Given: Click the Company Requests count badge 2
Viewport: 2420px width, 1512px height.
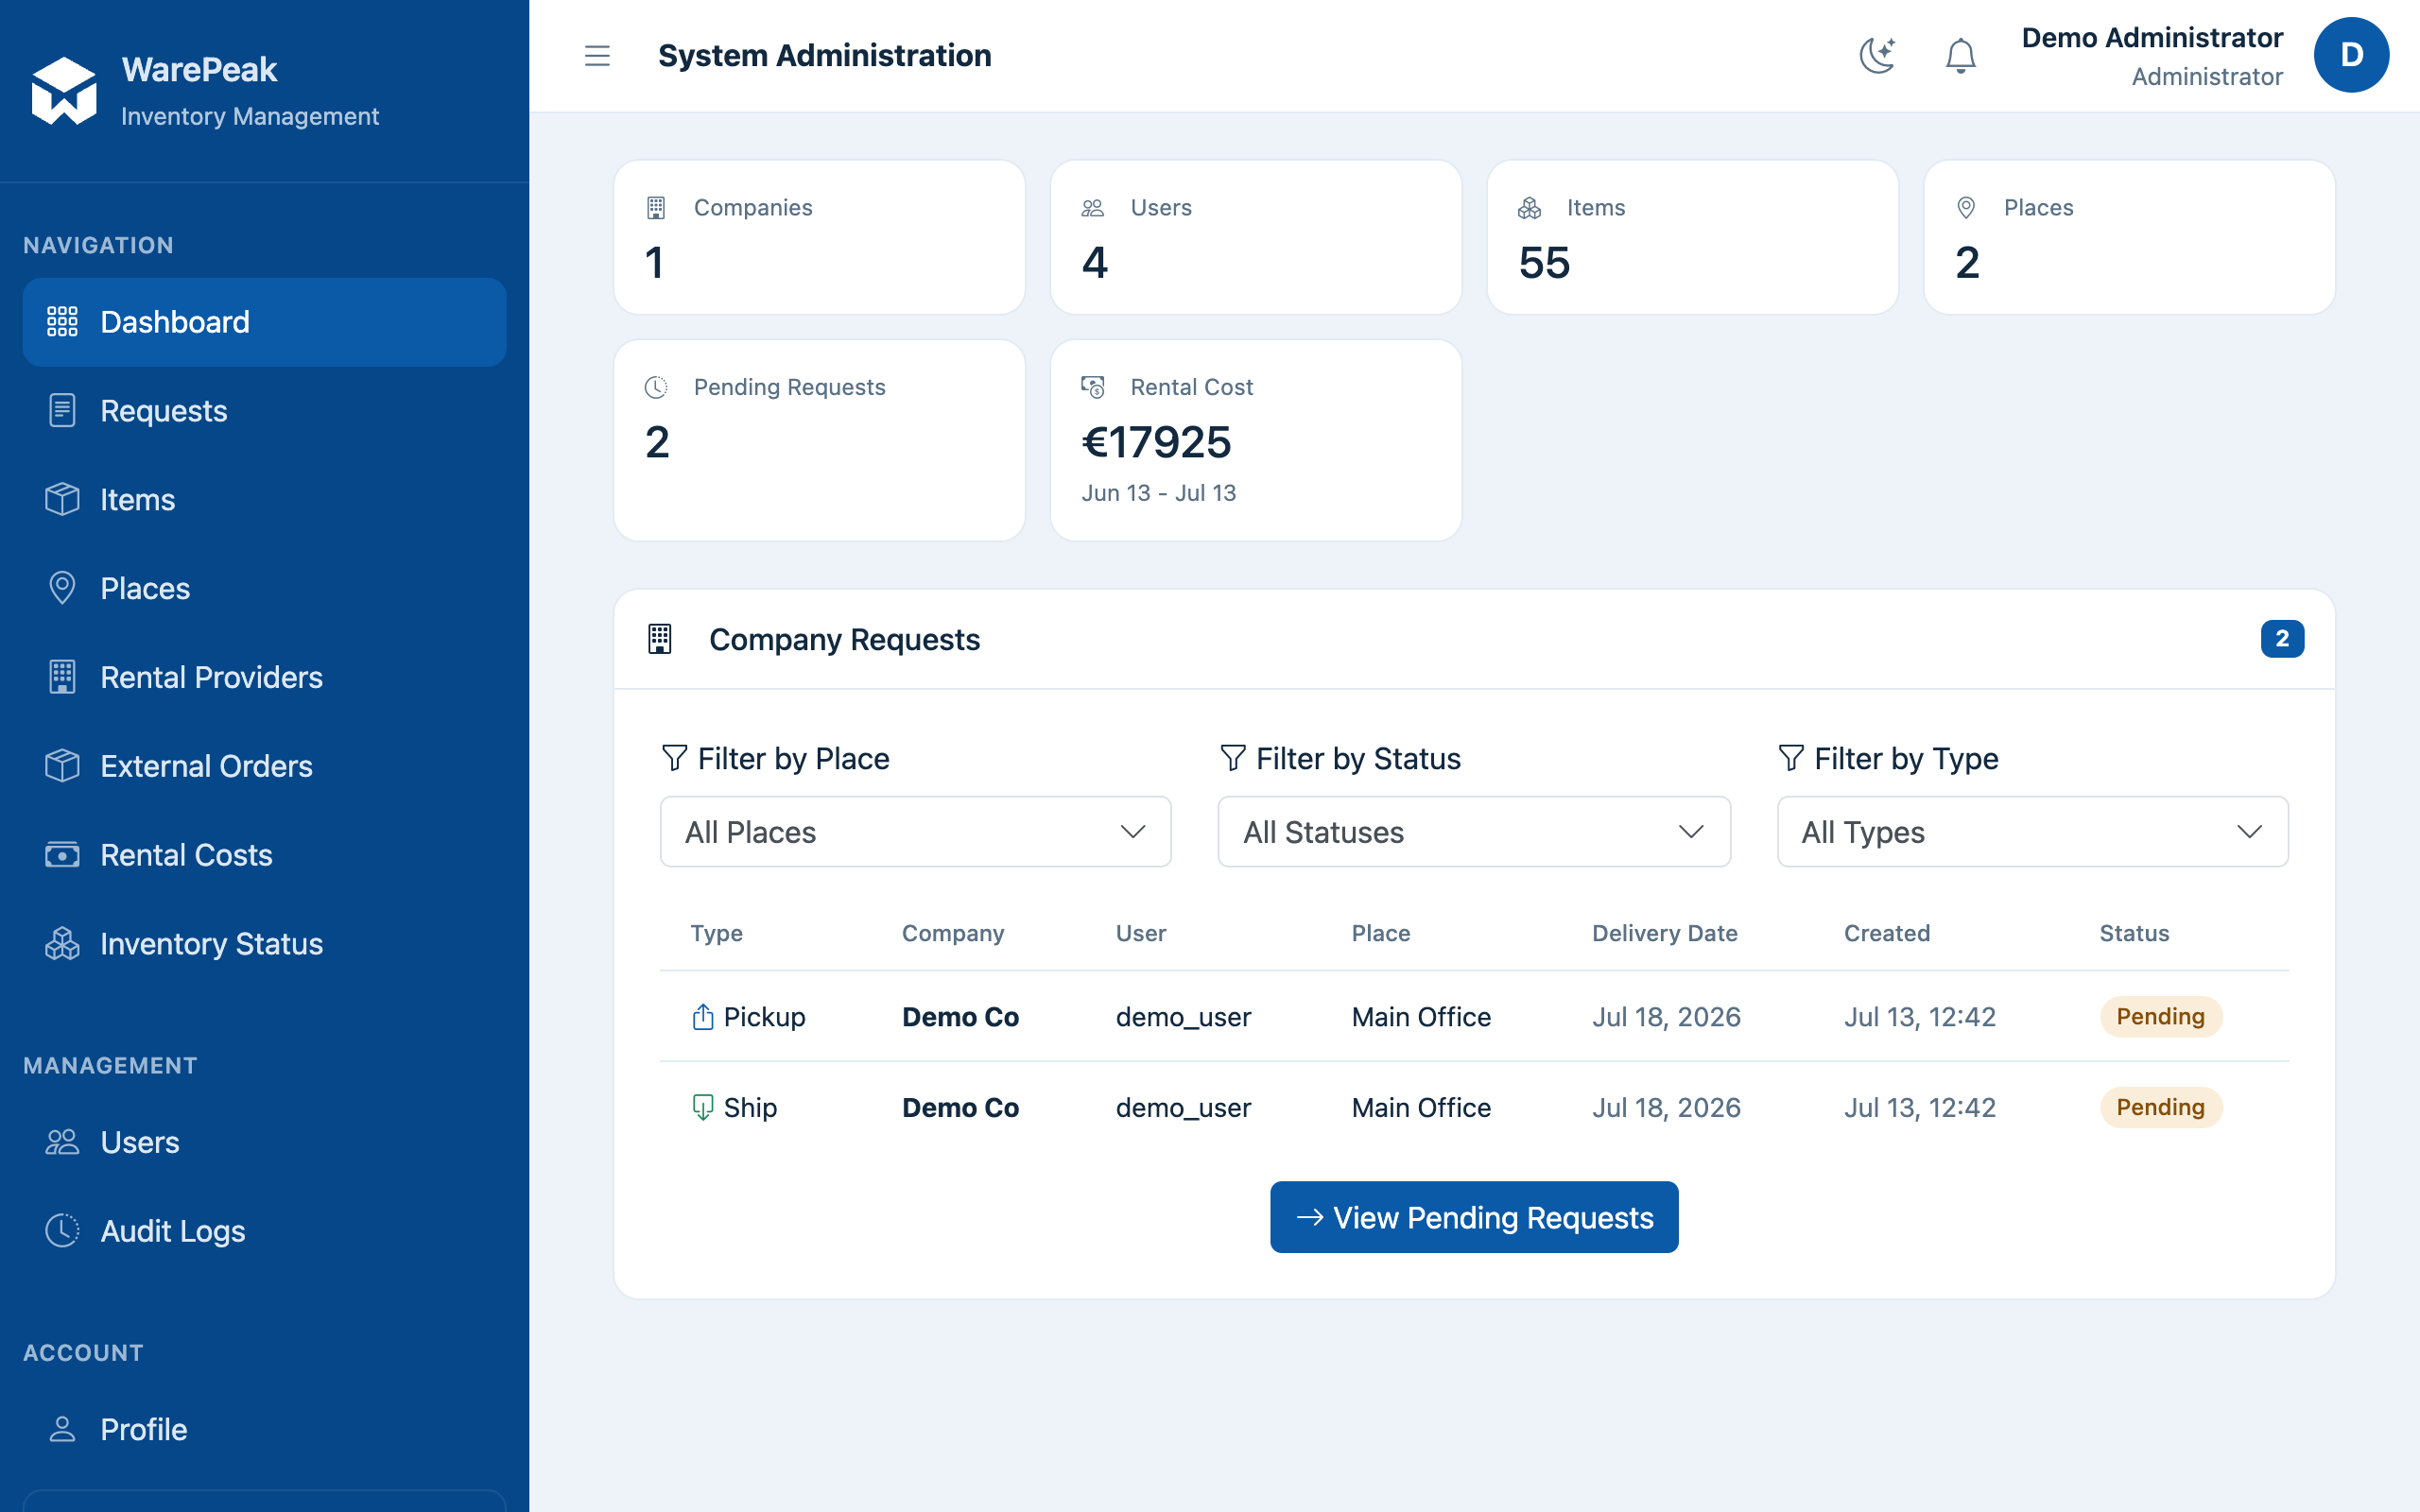Looking at the screenshot, I should (2282, 639).
